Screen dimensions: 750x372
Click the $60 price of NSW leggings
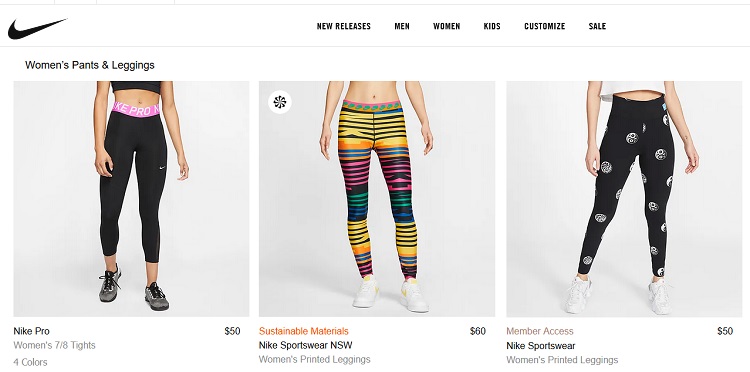pyautogui.click(x=478, y=331)
